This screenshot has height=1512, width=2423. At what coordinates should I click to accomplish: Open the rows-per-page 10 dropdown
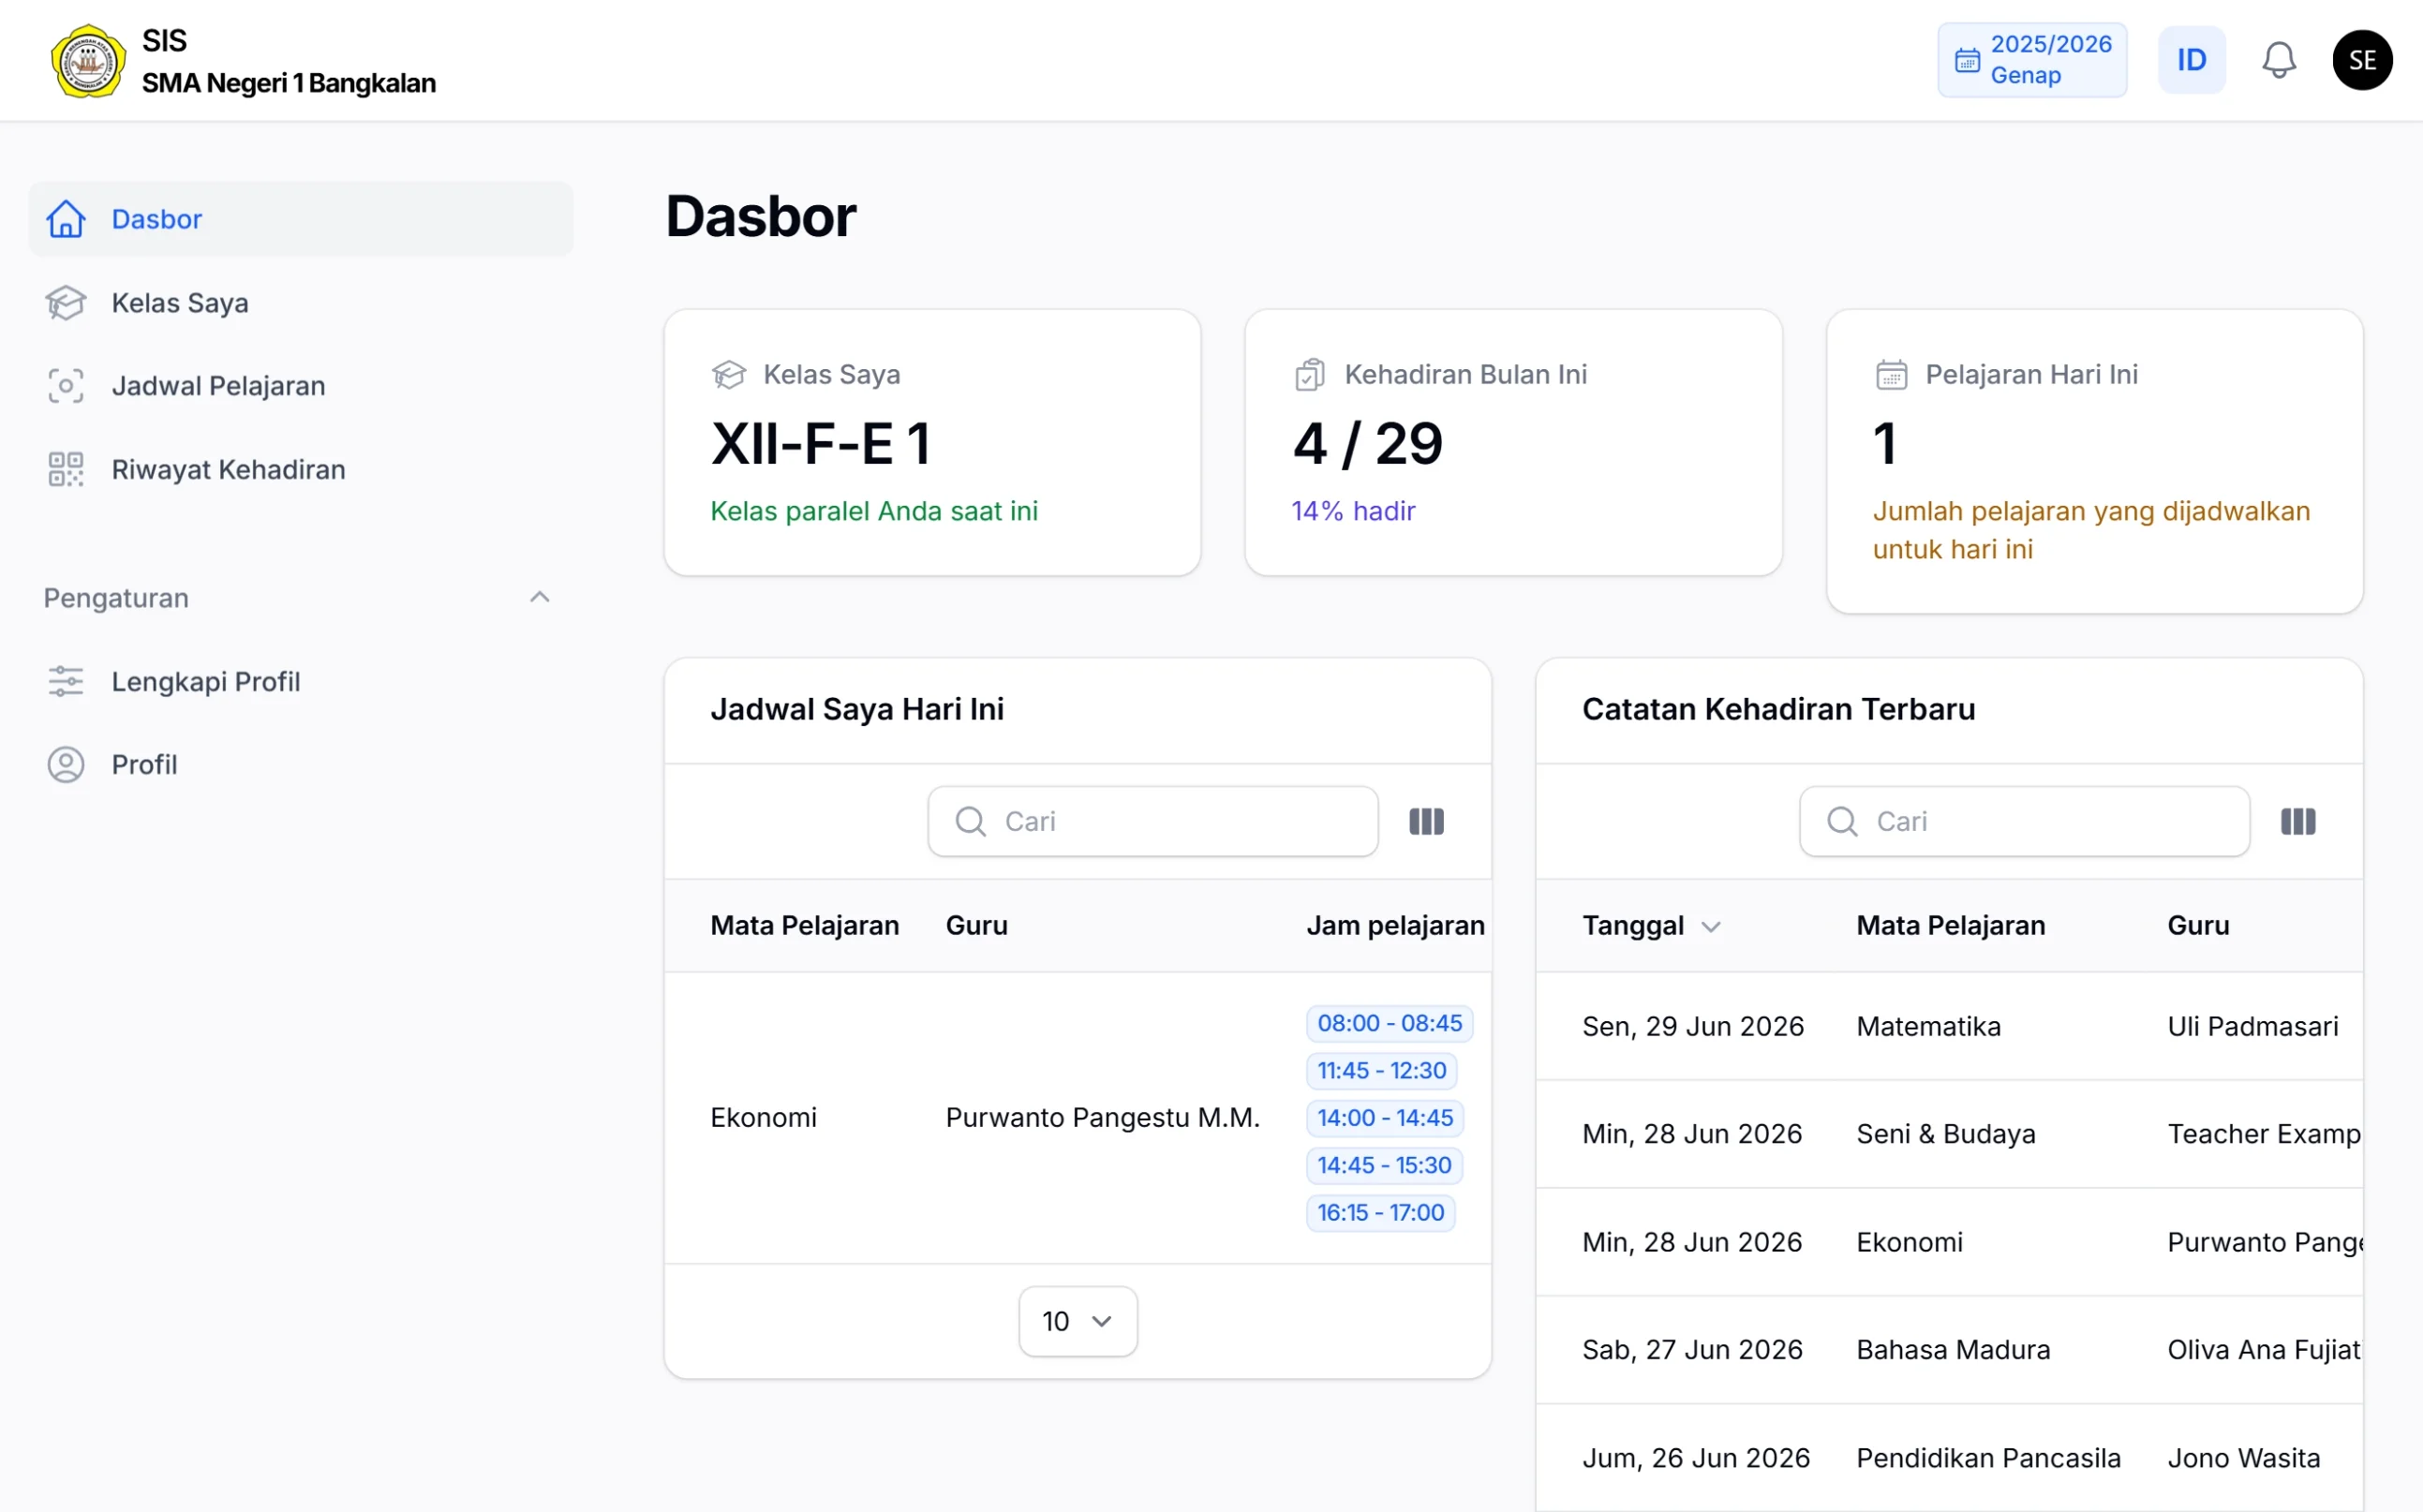[1077, 1321]
